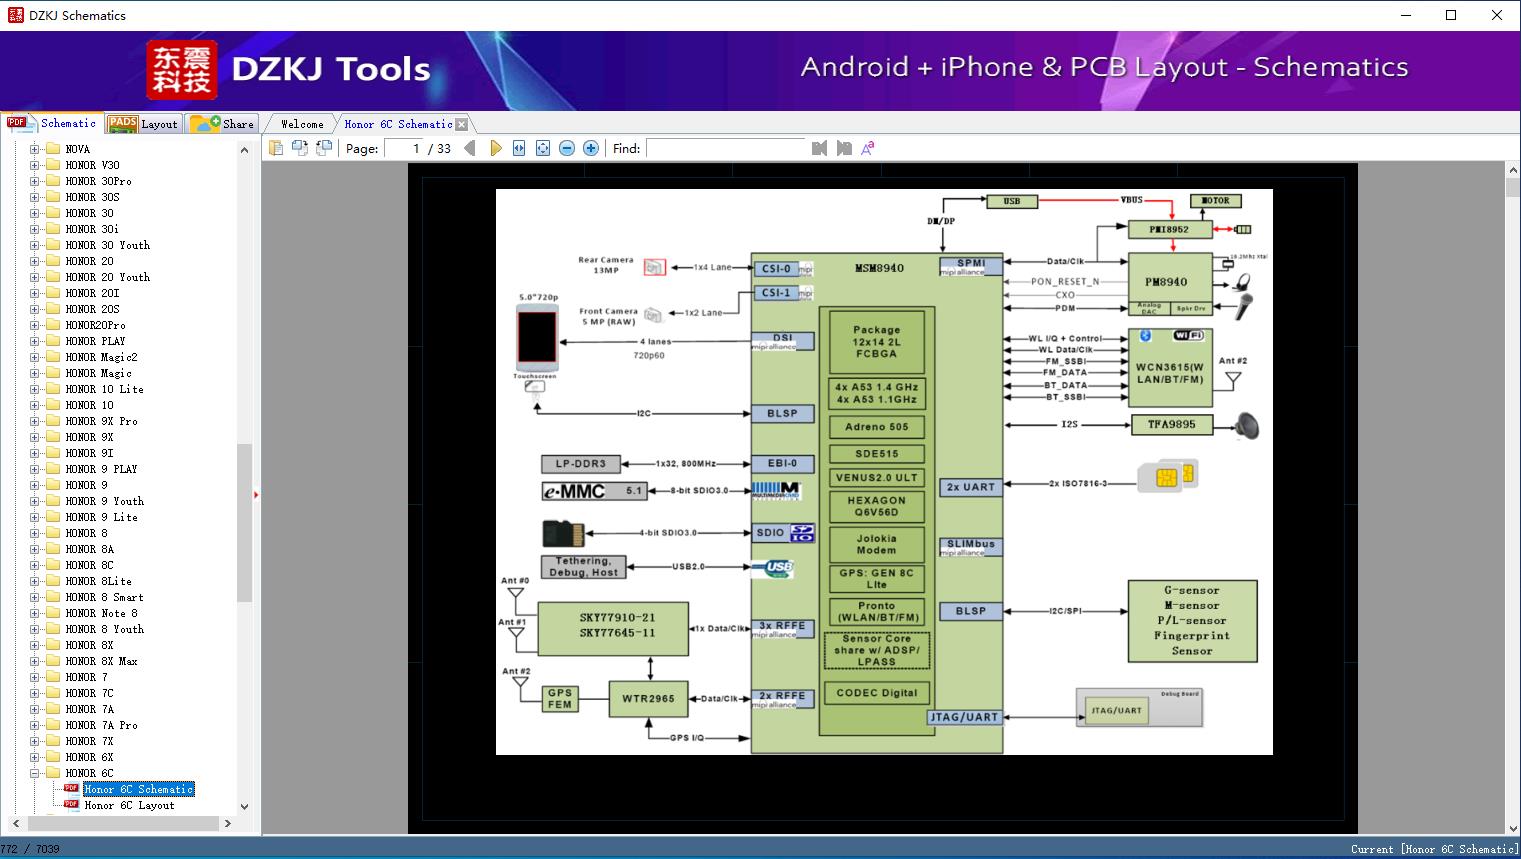Go to the previous page with the grey arrow
This screenshot has height=859, width=1521.
(x=470, y=148)
